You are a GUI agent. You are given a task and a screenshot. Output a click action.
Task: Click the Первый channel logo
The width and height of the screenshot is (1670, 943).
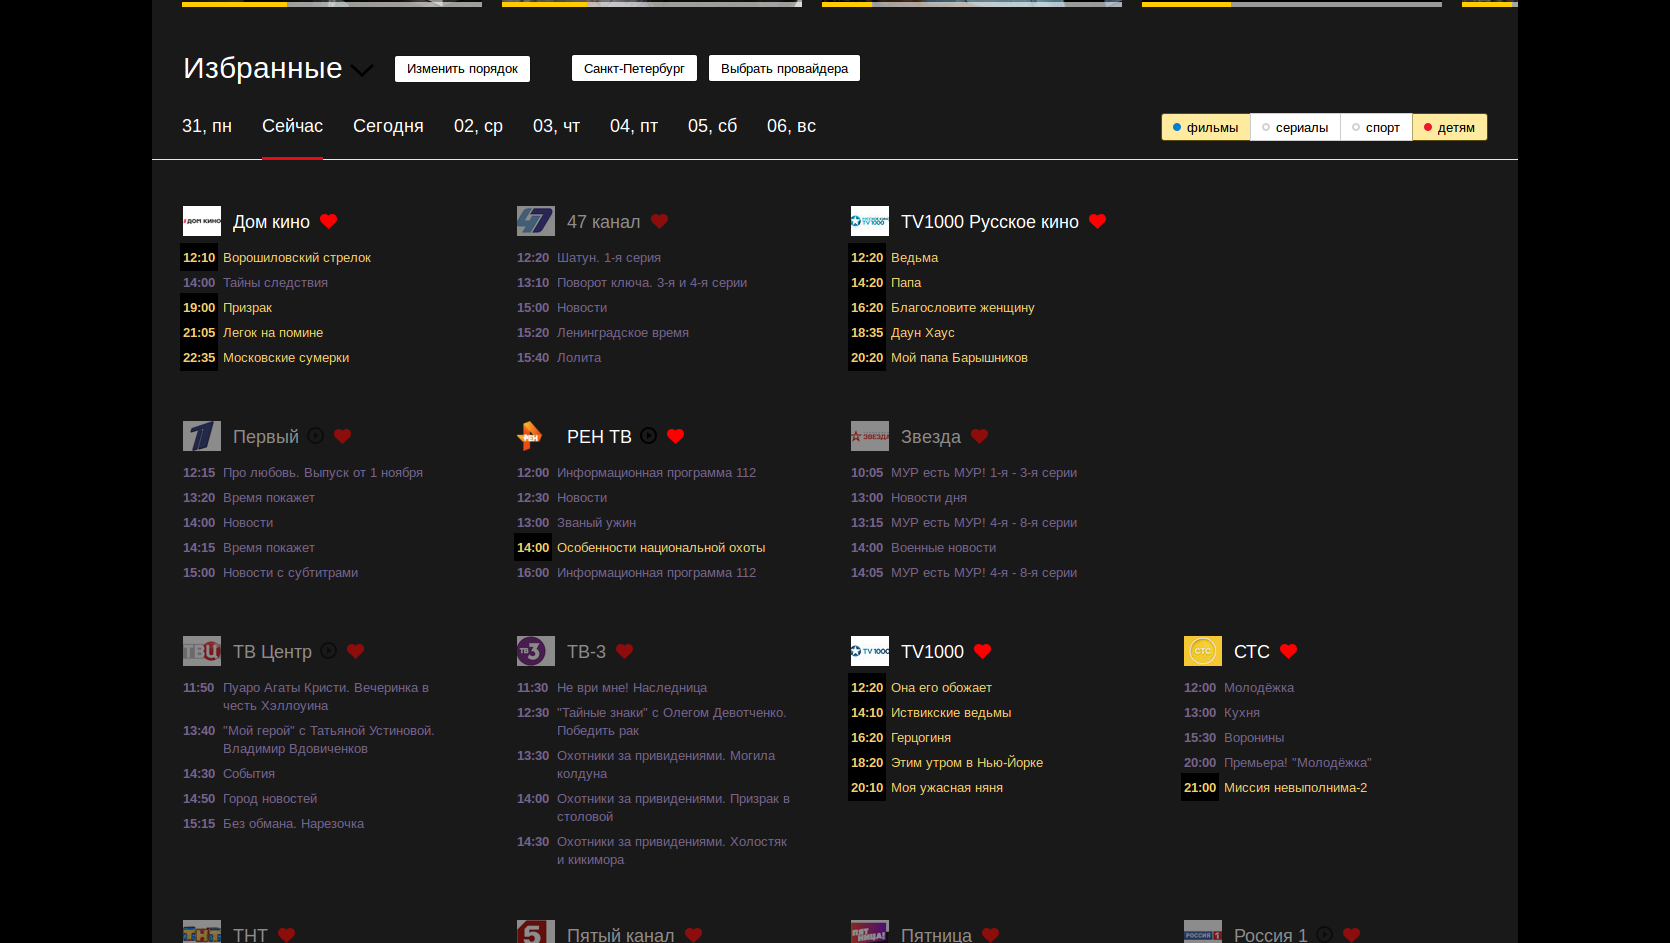[x=202, y=436]
